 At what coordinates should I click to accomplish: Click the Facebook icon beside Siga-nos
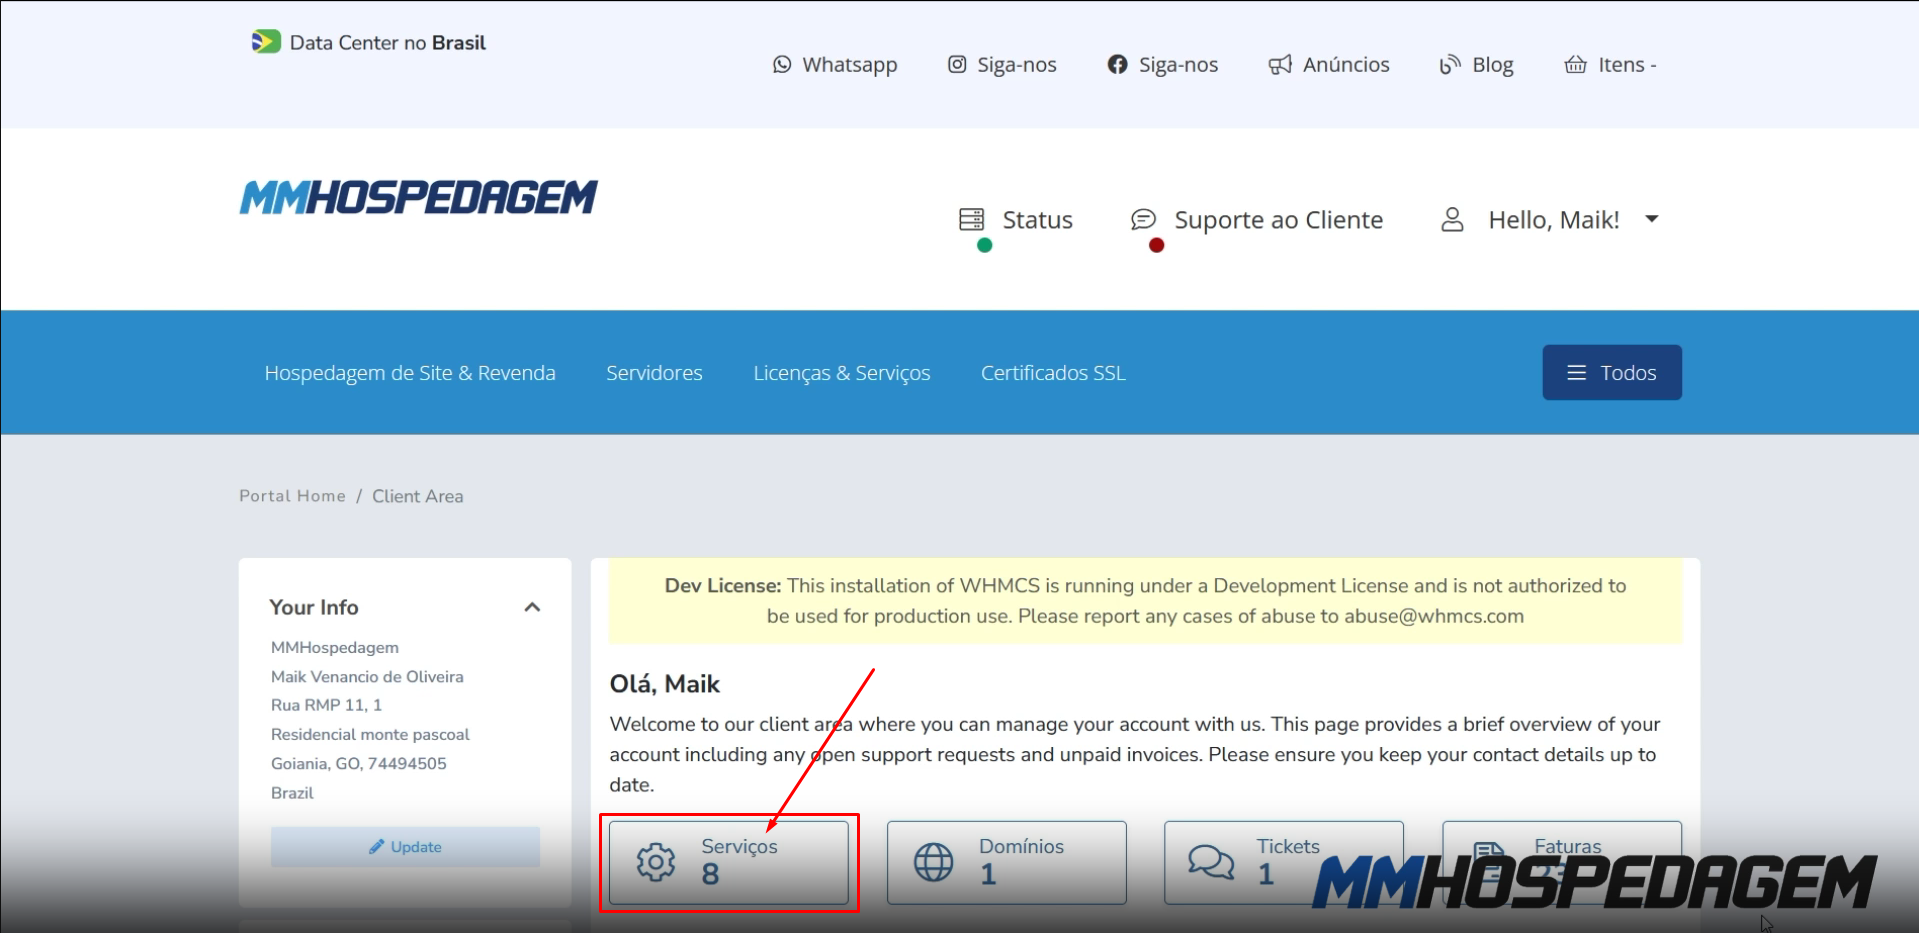click(1117, 65)
